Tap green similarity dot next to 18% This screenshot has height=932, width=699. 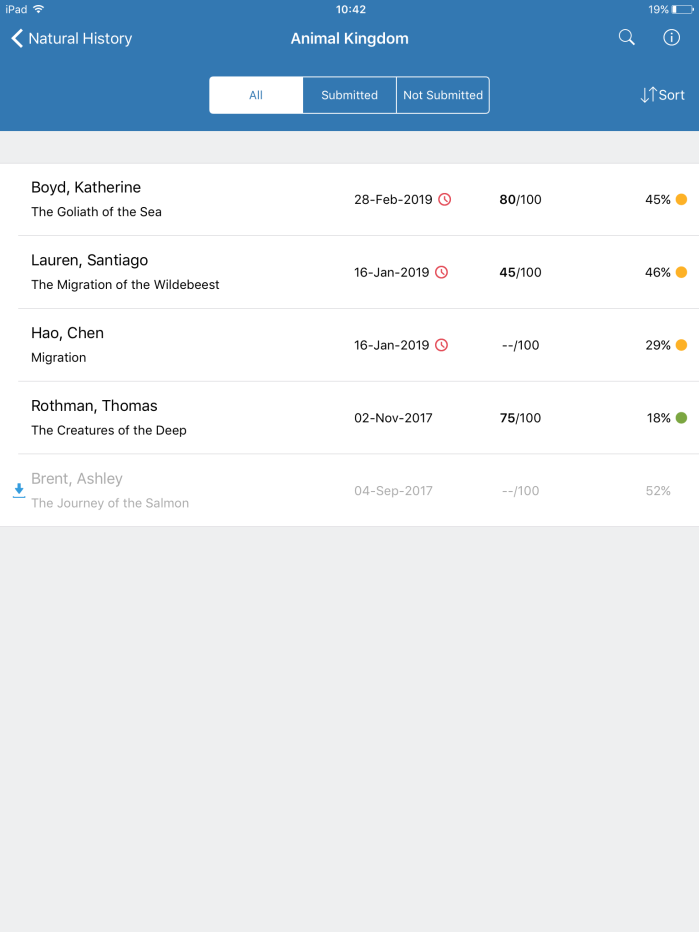(682, 418)
